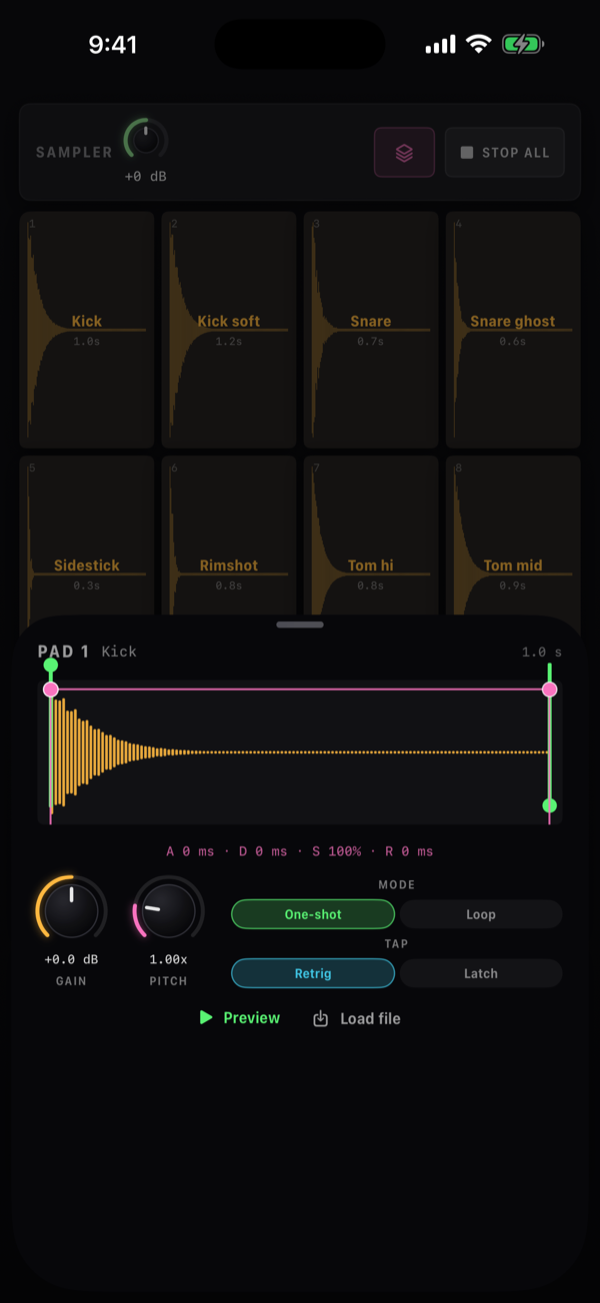Trigger the Kick soft pad
Image resolution: width=600 pixels, height=1303 pixels.
(229, 329)
